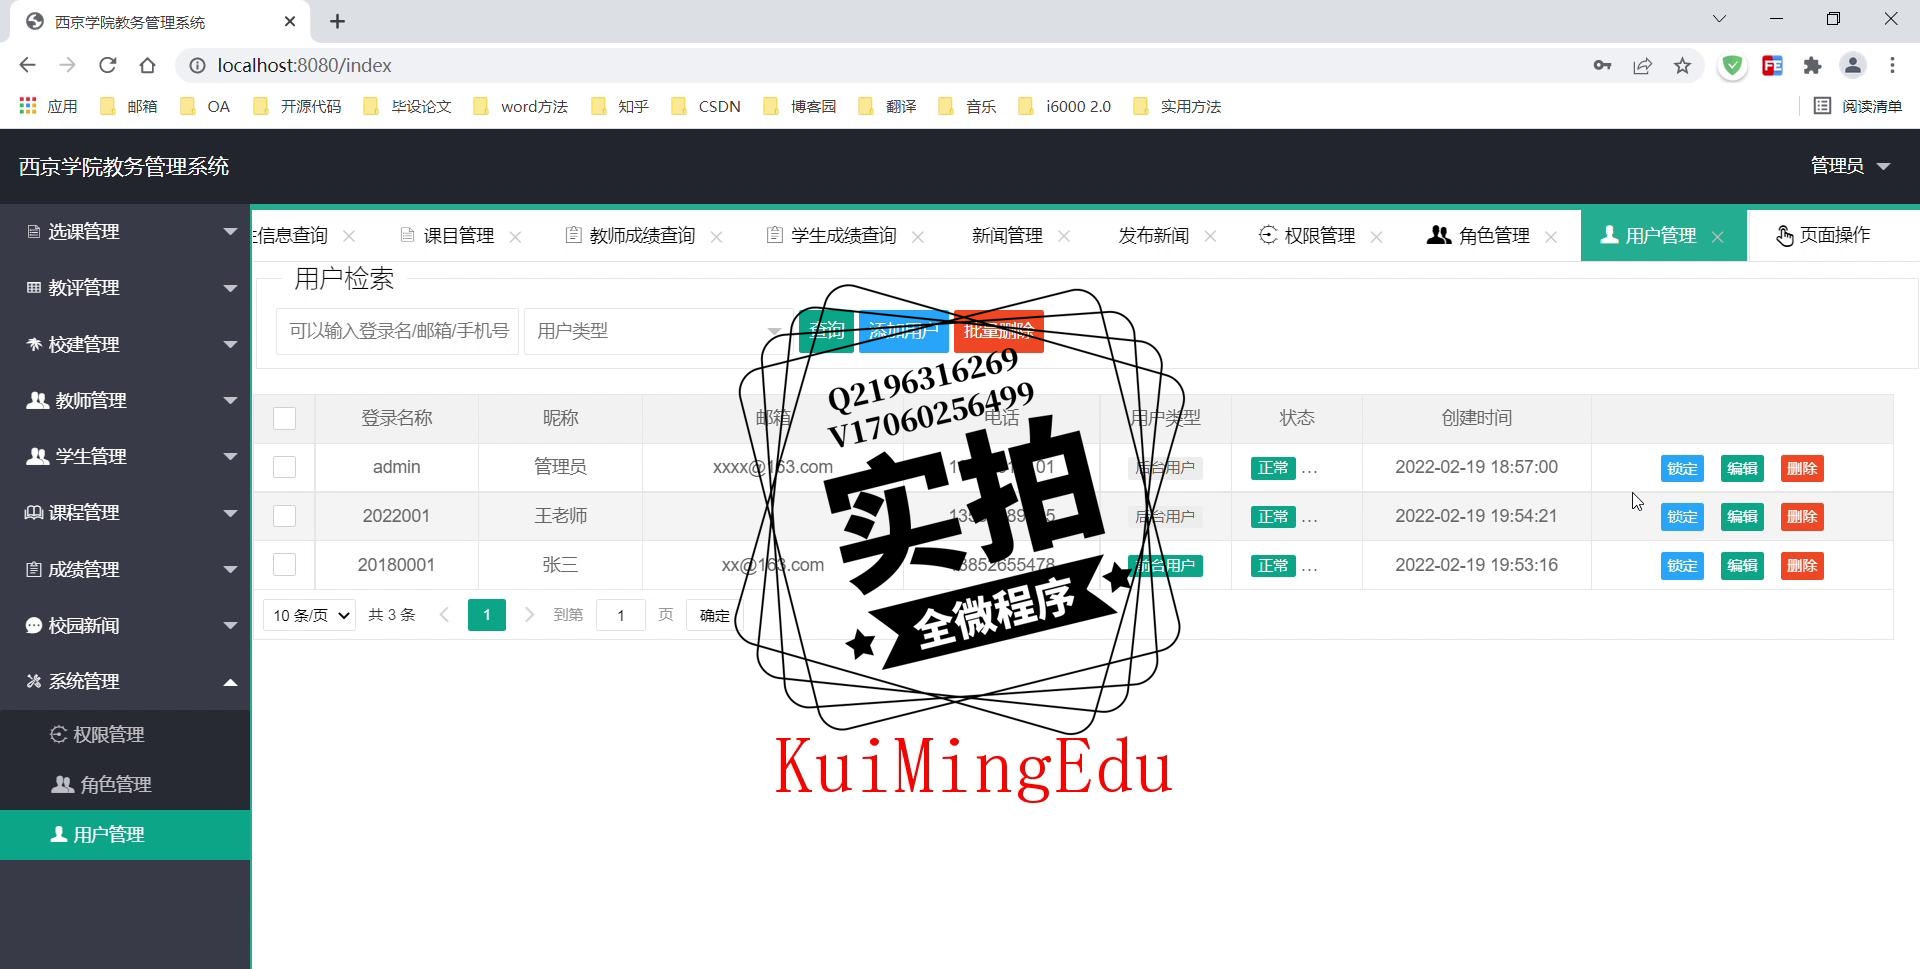Viewport: 1920px width, 969px height.
Task: Open Chrome three-dot menu
Action: coord(1892,65)
